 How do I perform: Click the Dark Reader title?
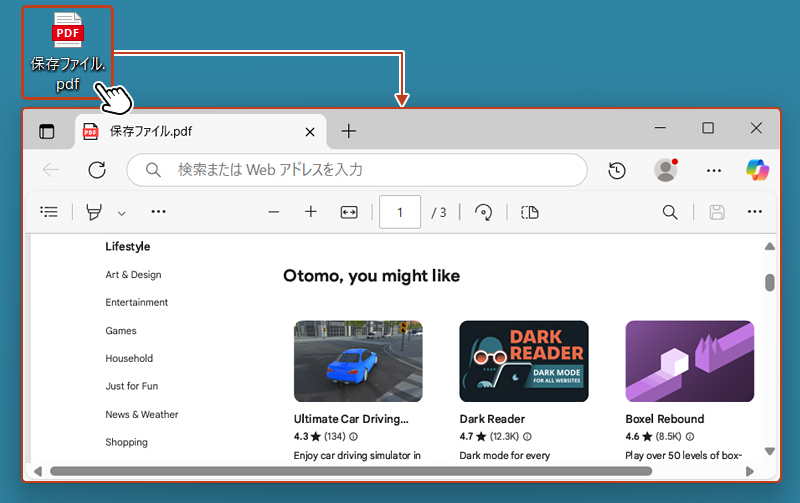point(492,419)
